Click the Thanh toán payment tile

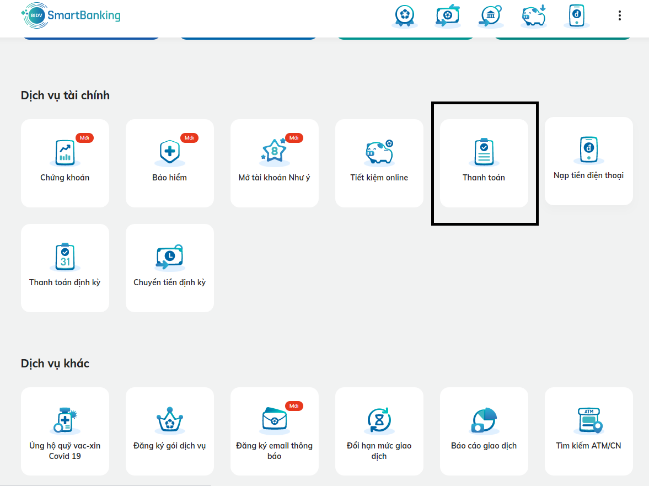(484, 163)
